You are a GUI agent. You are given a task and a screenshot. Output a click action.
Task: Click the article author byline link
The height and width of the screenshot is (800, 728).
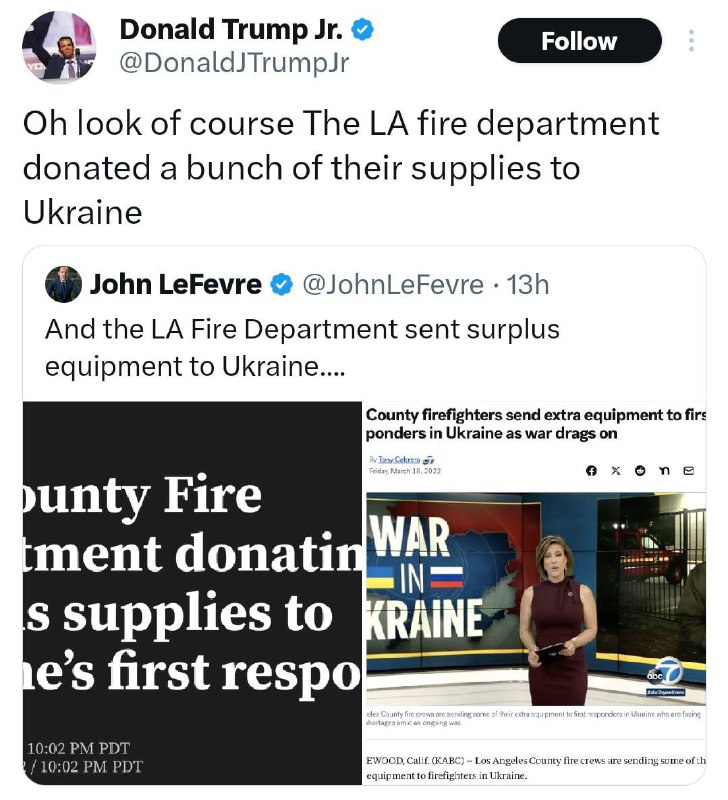click(x=399, y=459)
